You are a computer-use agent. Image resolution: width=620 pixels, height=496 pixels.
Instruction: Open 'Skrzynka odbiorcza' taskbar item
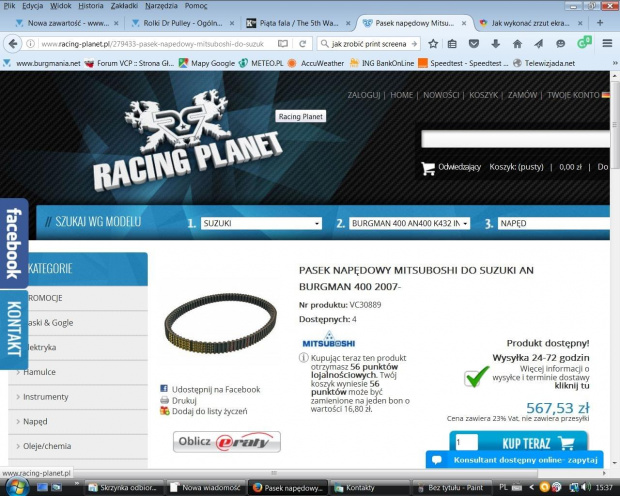click(x=125, y=487)
